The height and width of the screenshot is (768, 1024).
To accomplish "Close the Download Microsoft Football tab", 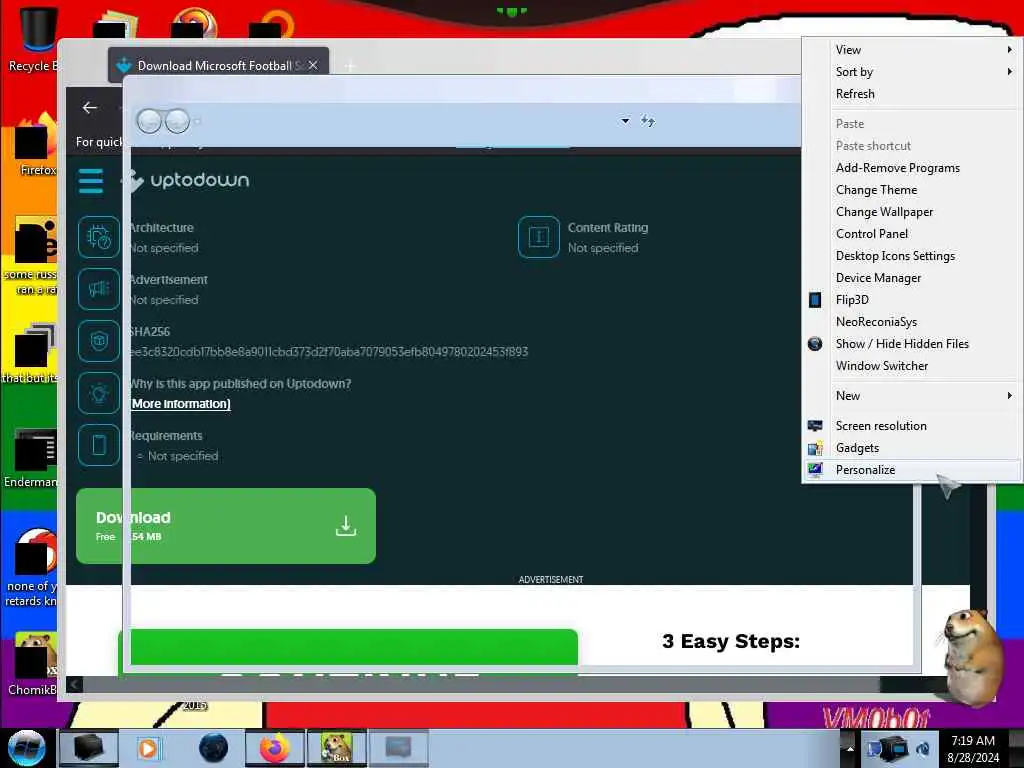I will pyautogui.click(x=313, y=65).
